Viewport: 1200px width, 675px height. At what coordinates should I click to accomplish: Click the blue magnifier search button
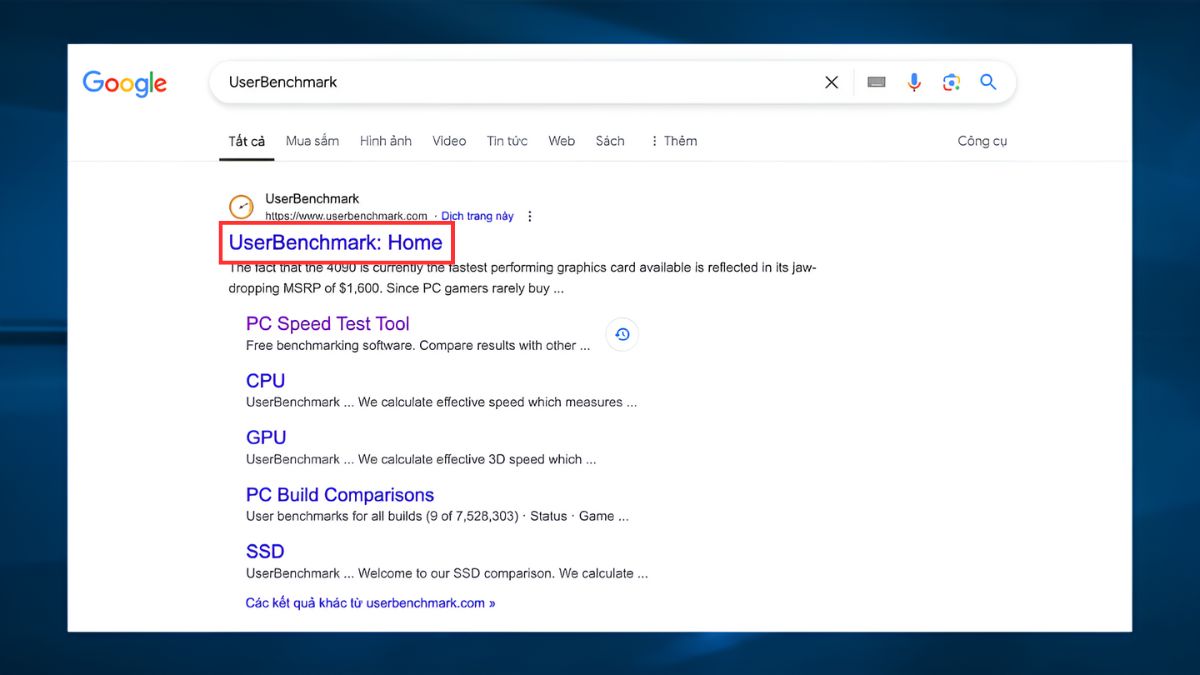click(x=988, y=82)
